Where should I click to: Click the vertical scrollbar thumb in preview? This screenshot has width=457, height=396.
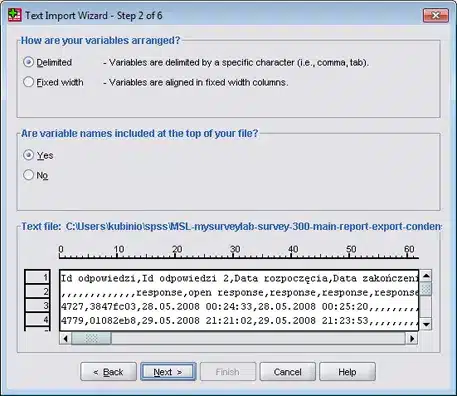pos(426,289)
